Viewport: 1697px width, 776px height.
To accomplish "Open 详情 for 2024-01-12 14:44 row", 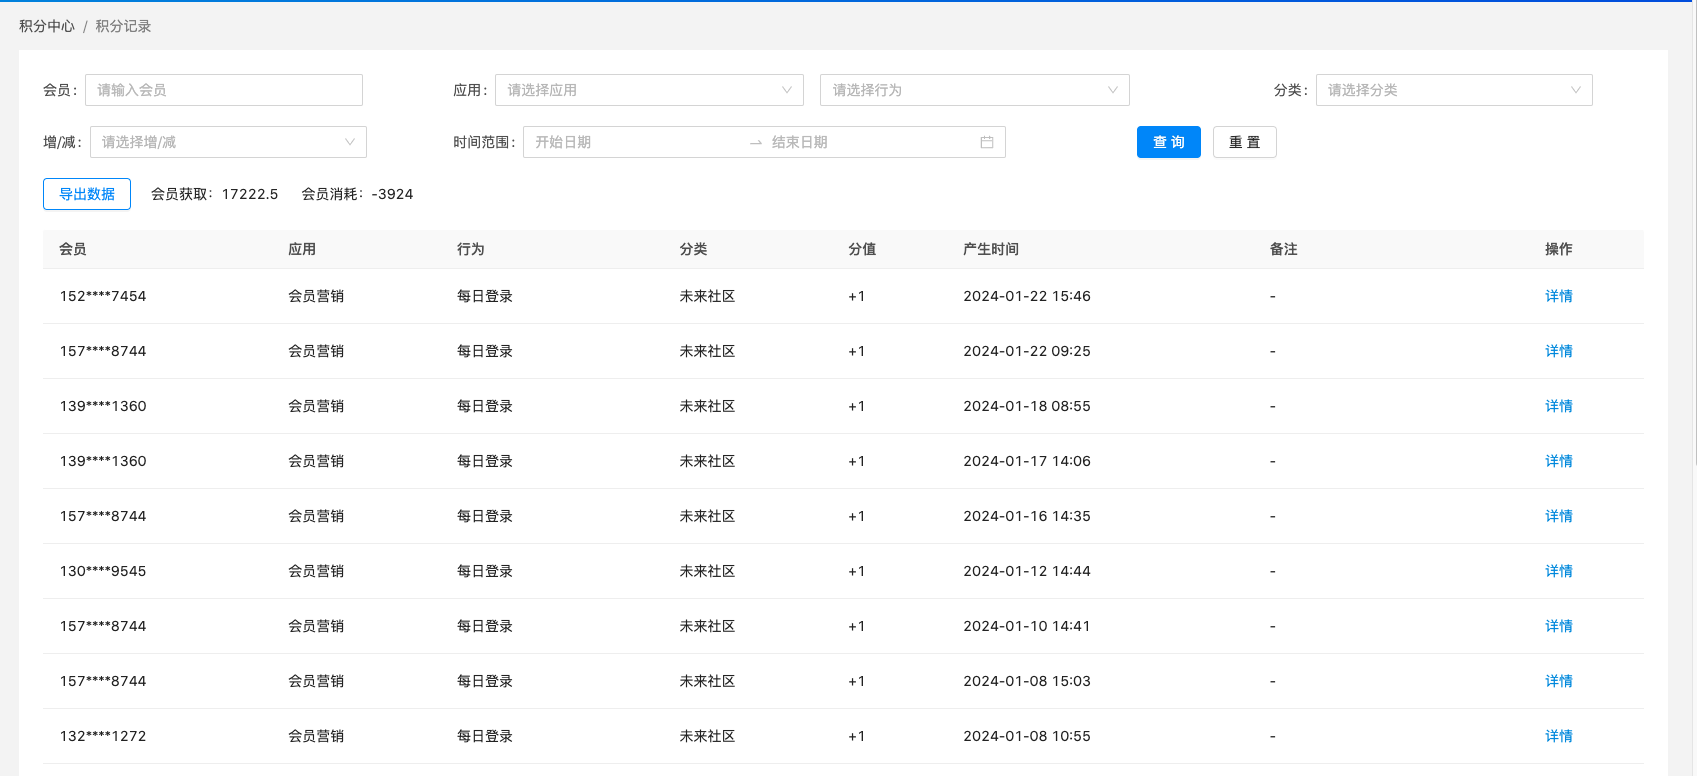I will 1558,571.
